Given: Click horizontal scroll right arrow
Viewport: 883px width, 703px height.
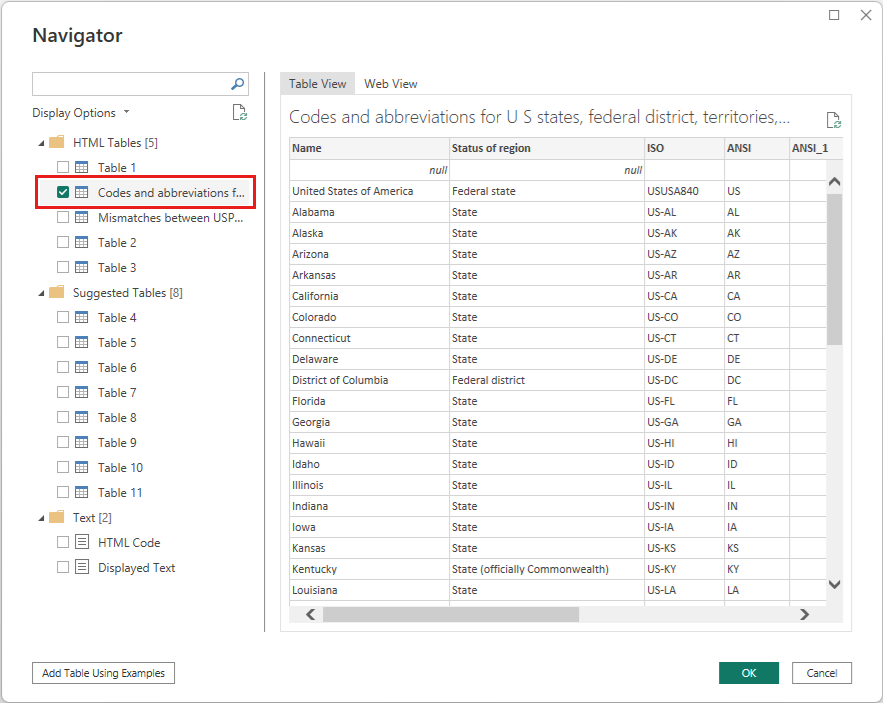Looking at the screenshot, I should point(804,614).
